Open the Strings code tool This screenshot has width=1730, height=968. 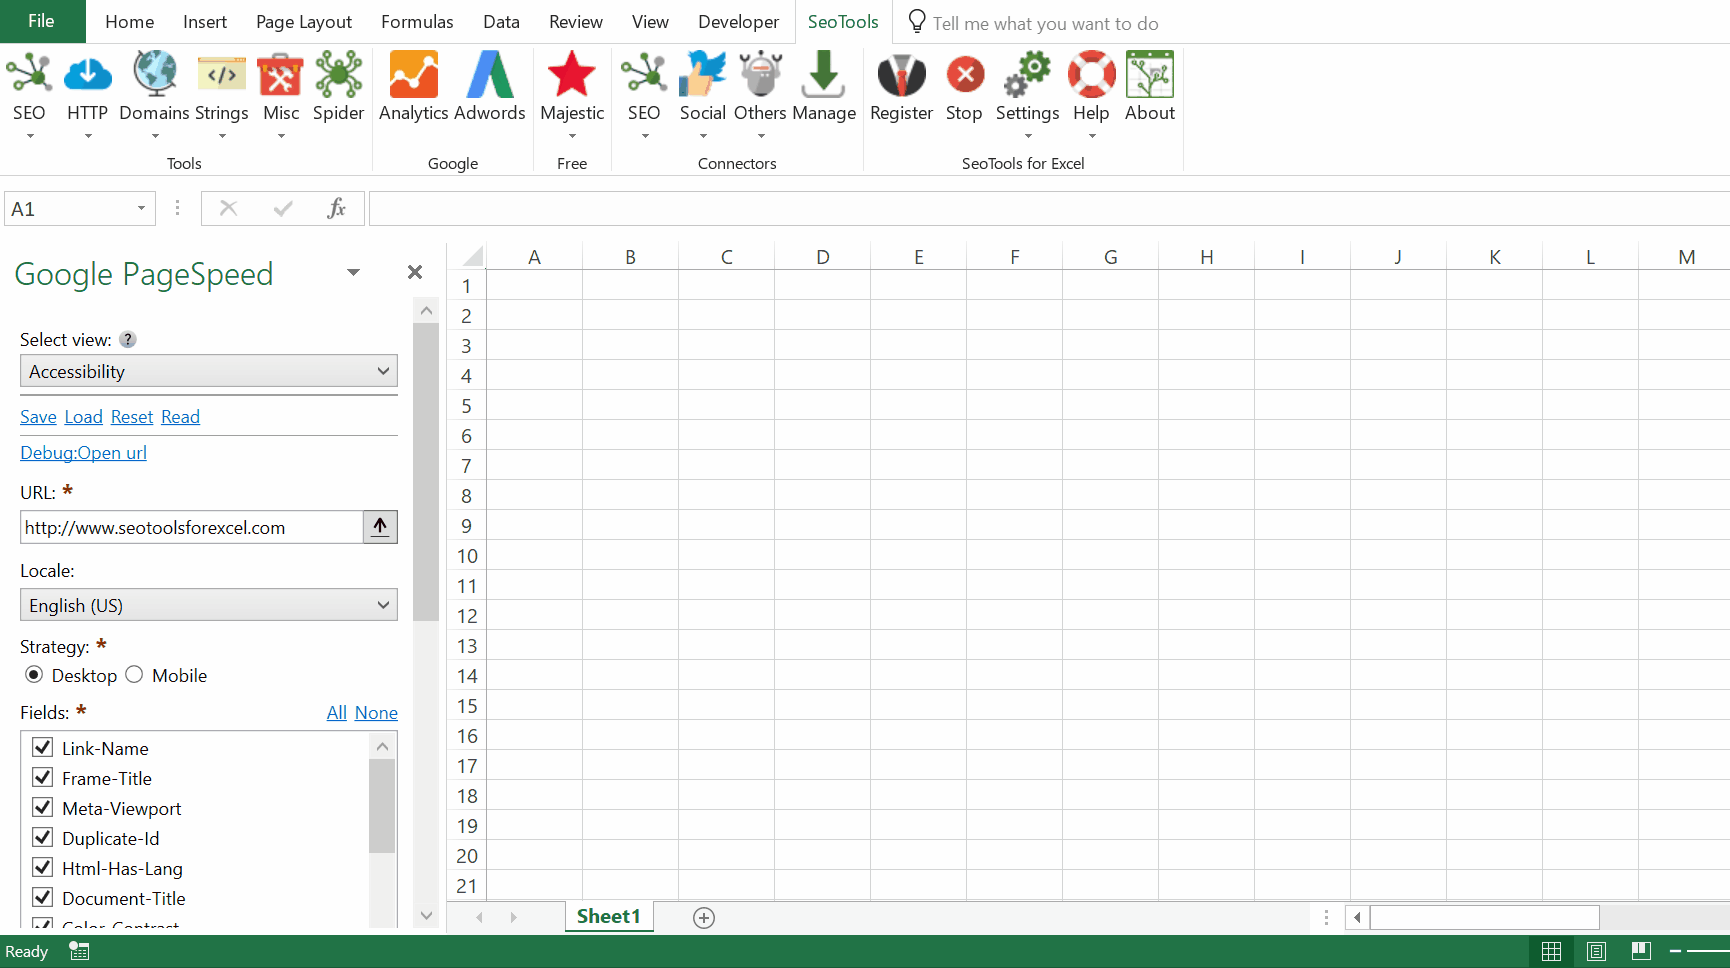pos(222,75)
